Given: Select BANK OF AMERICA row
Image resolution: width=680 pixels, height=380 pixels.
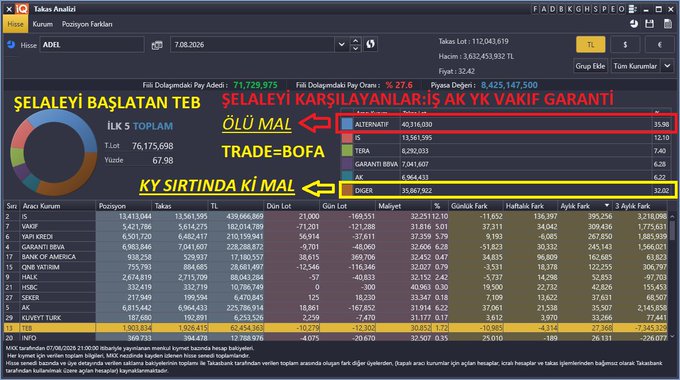Looking at the screenshot, I should (336, 257).
